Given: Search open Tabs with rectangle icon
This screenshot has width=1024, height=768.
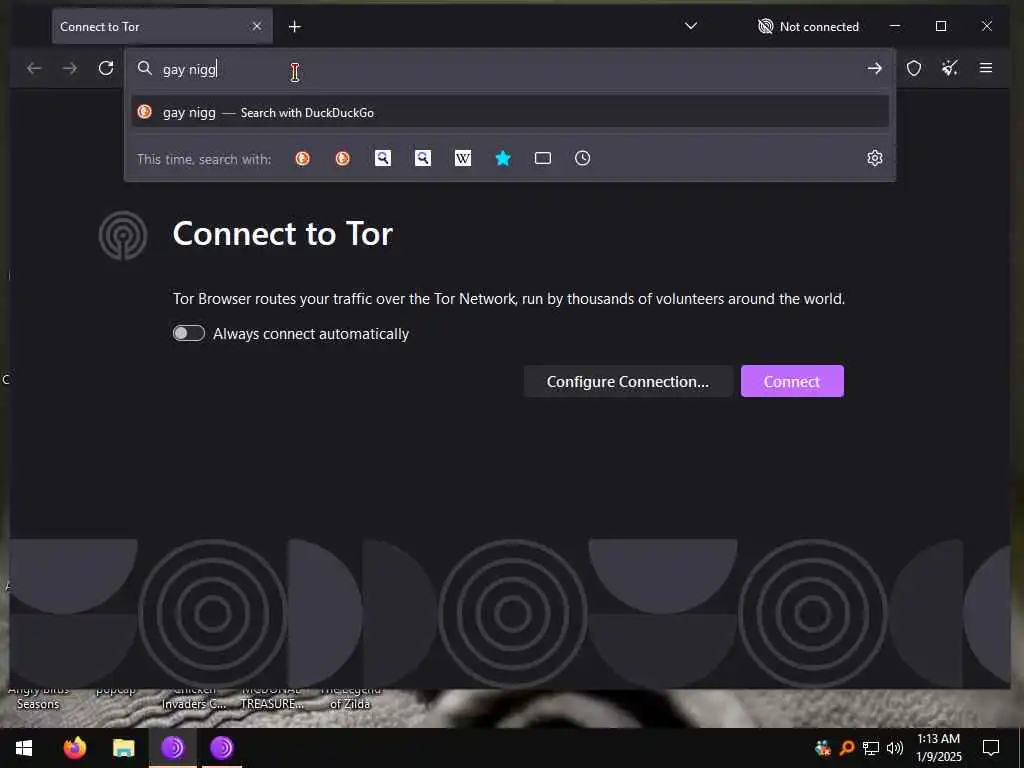Looking at the screenshot, I should 542,158.
